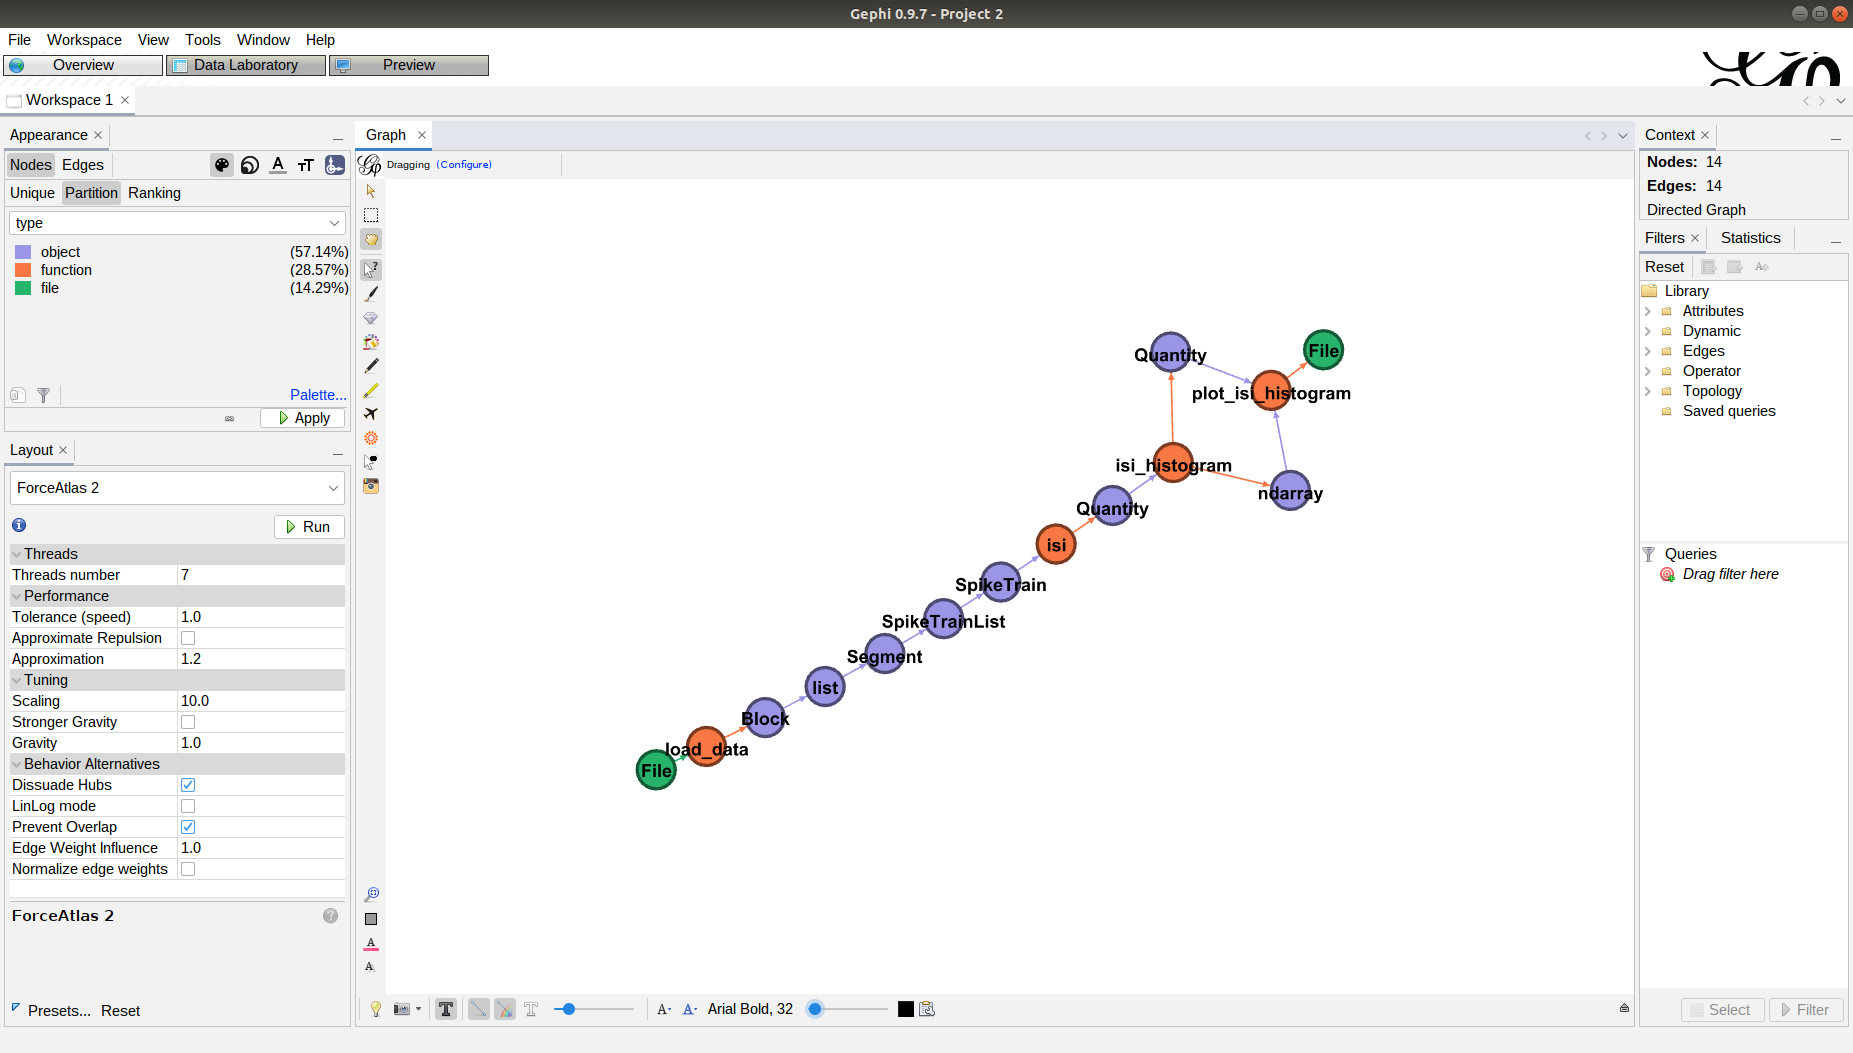Collapse the Performance section
The image size is (1853, 1053).
pyautogui.click(x=17, y=596)
